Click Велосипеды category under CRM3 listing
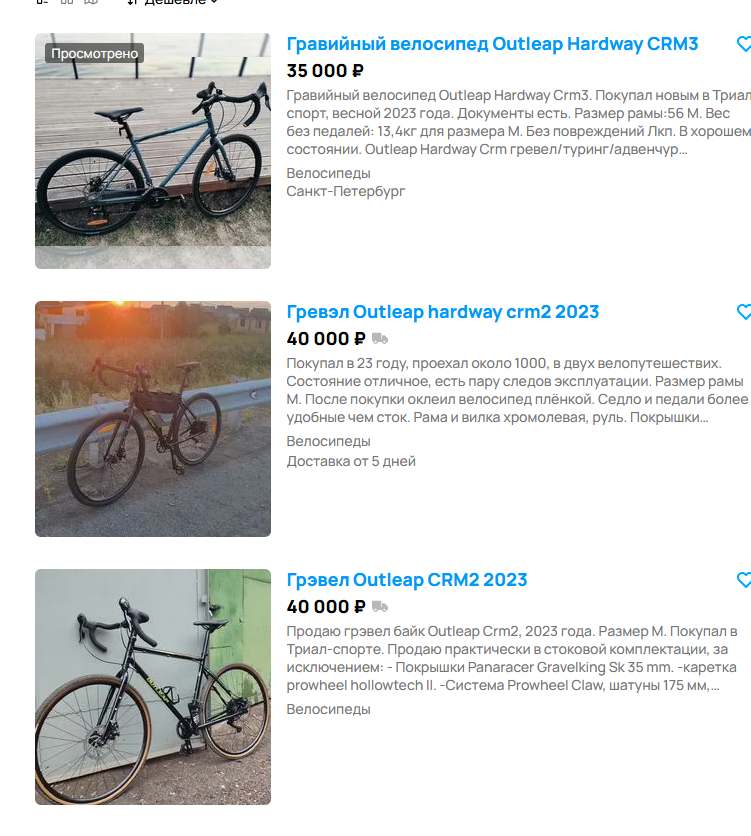The image size is (751, 836). pos(328,173)
